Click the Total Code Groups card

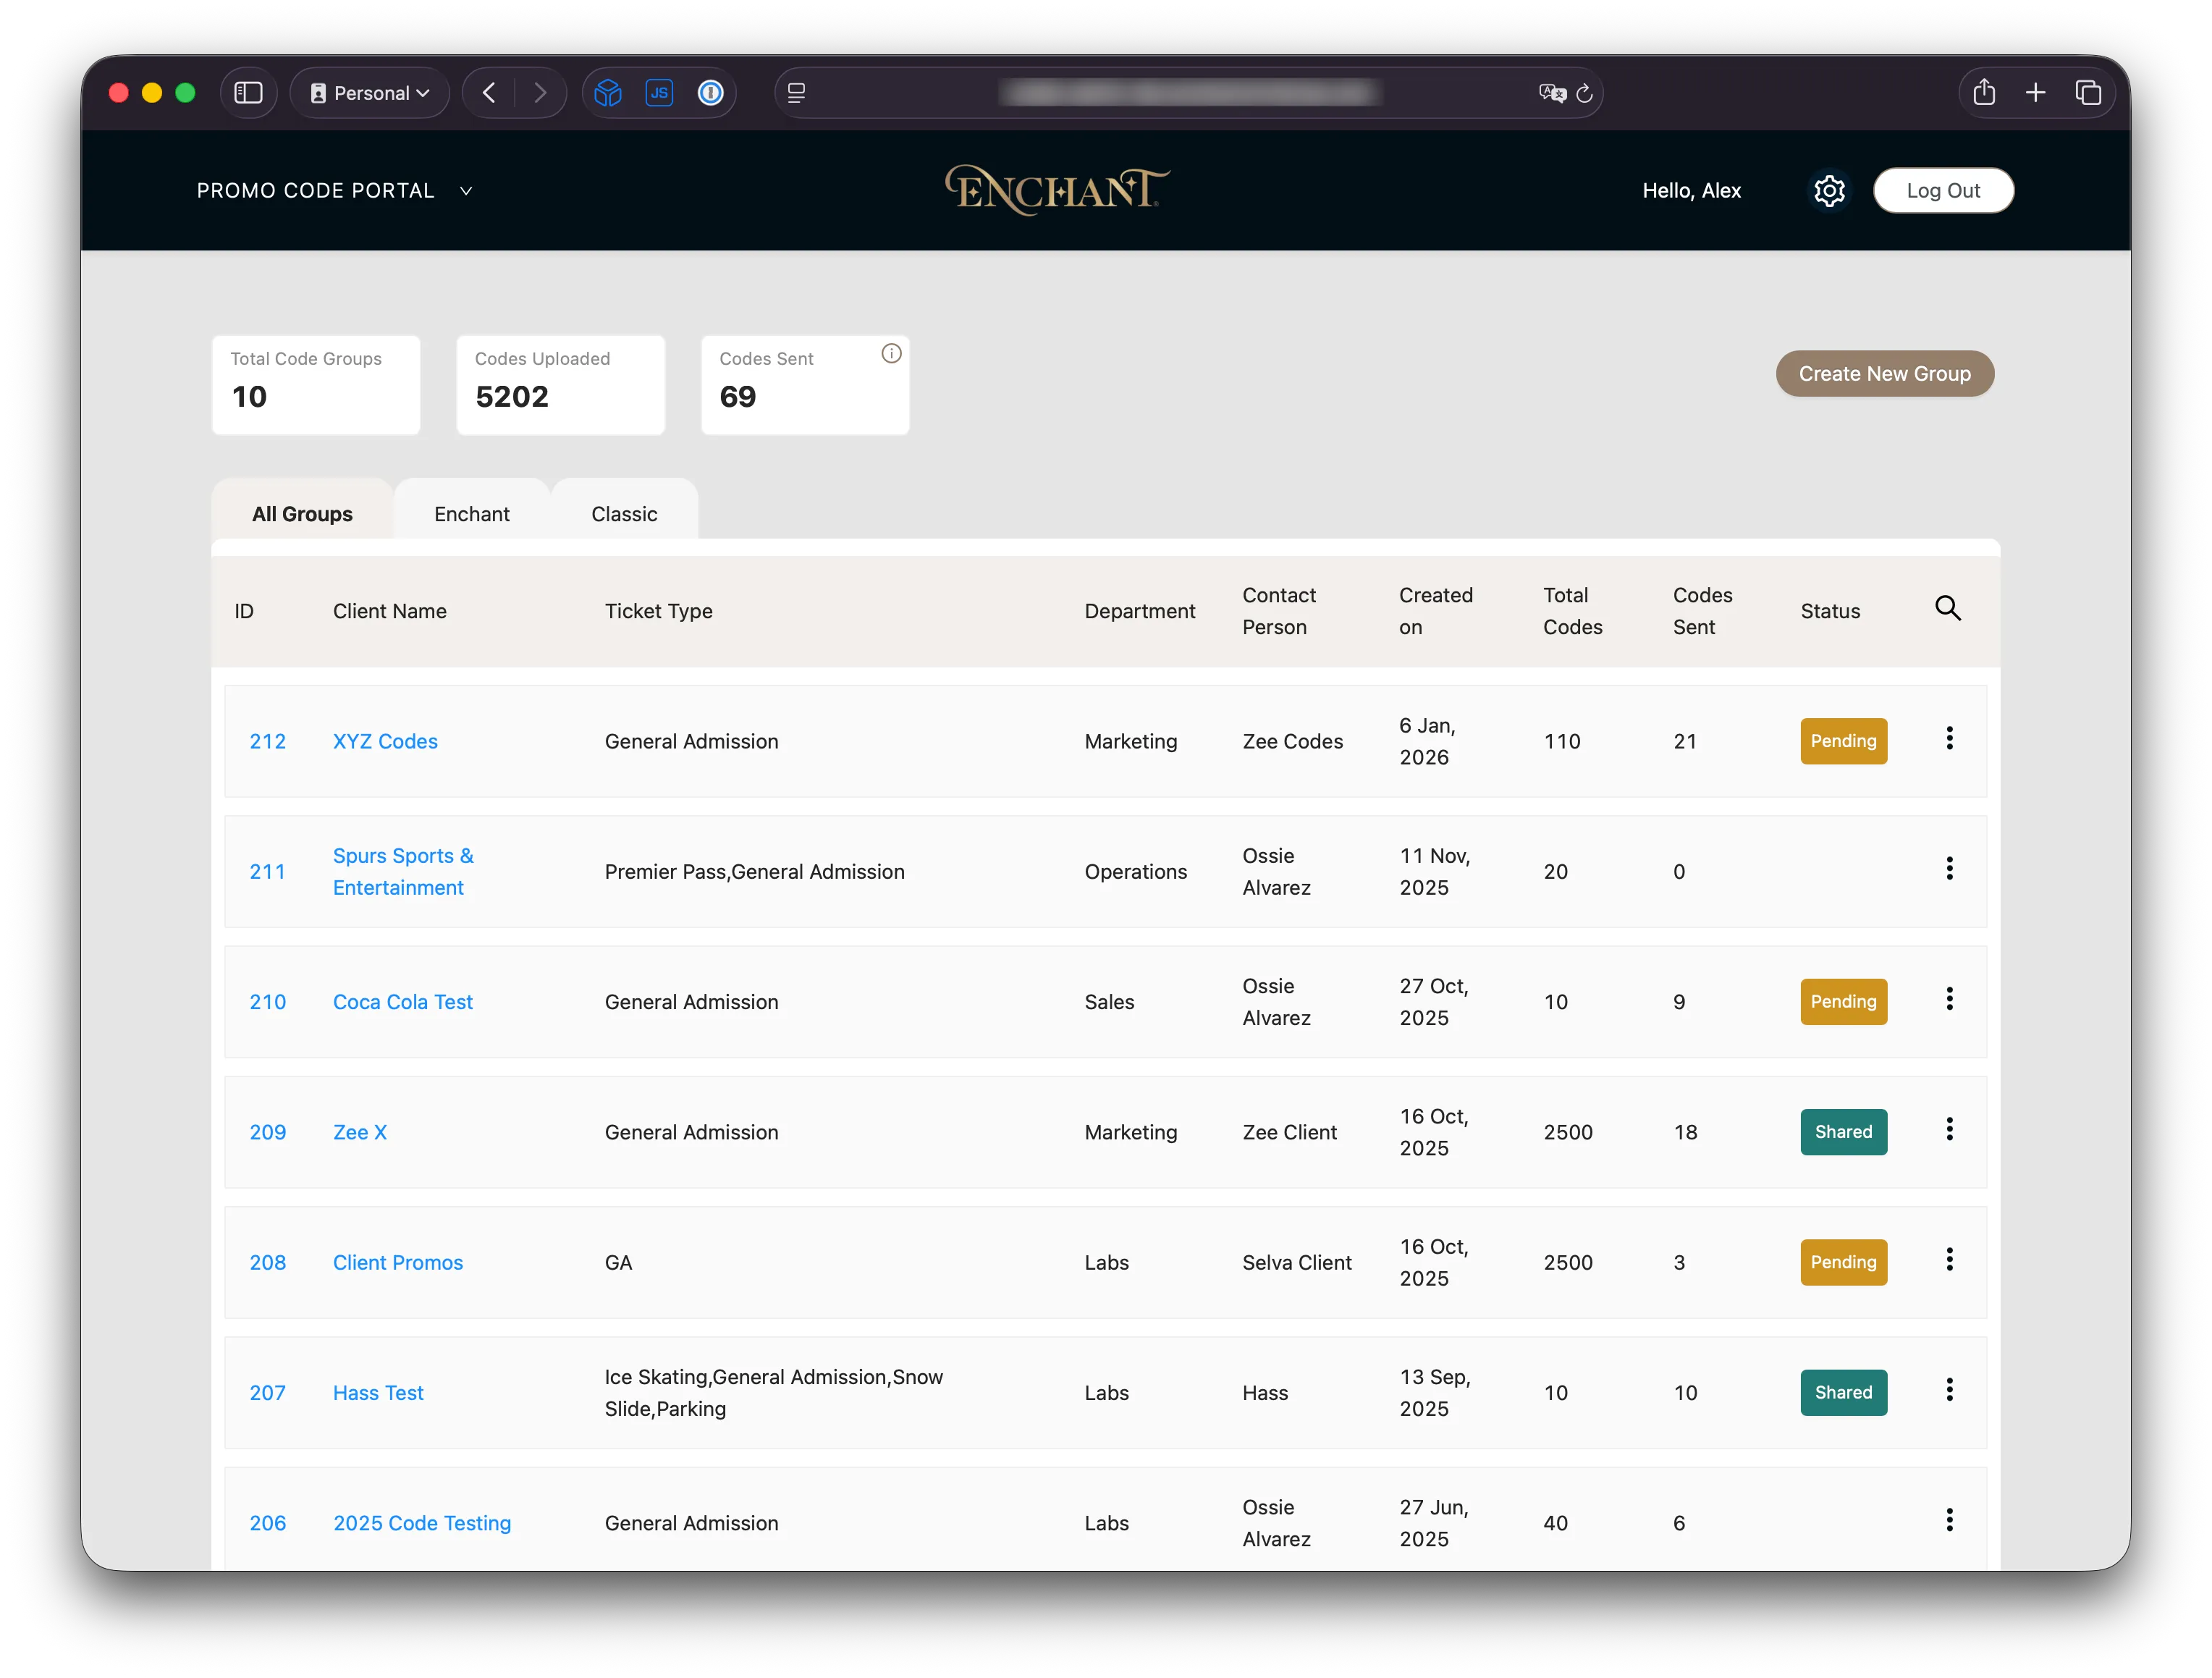(x=316, y=385)
